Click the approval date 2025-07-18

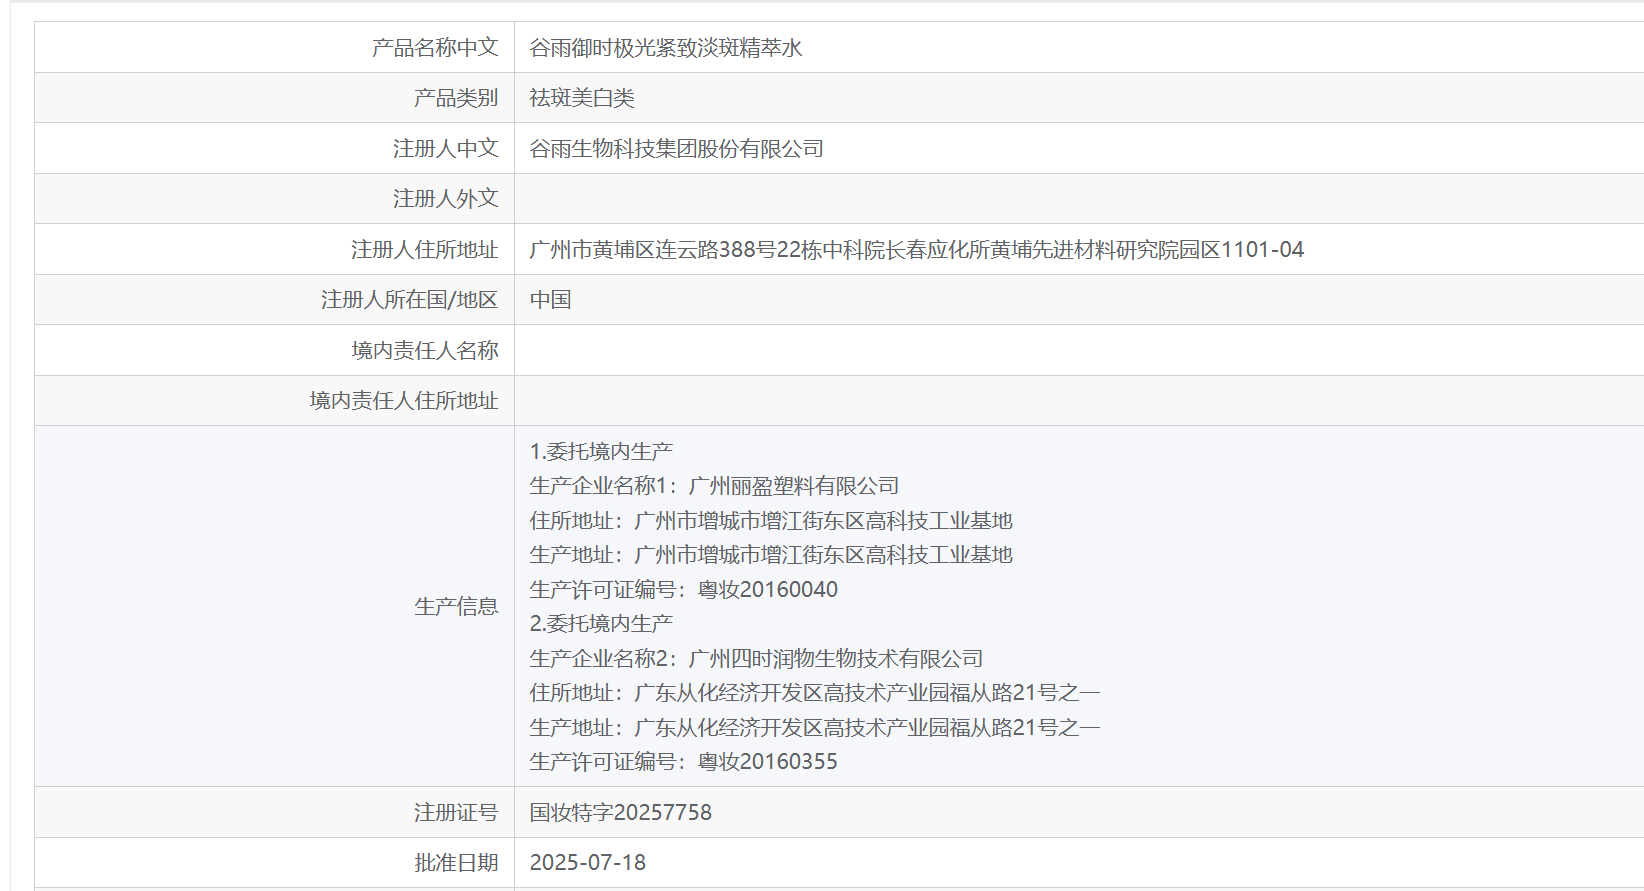587,863
